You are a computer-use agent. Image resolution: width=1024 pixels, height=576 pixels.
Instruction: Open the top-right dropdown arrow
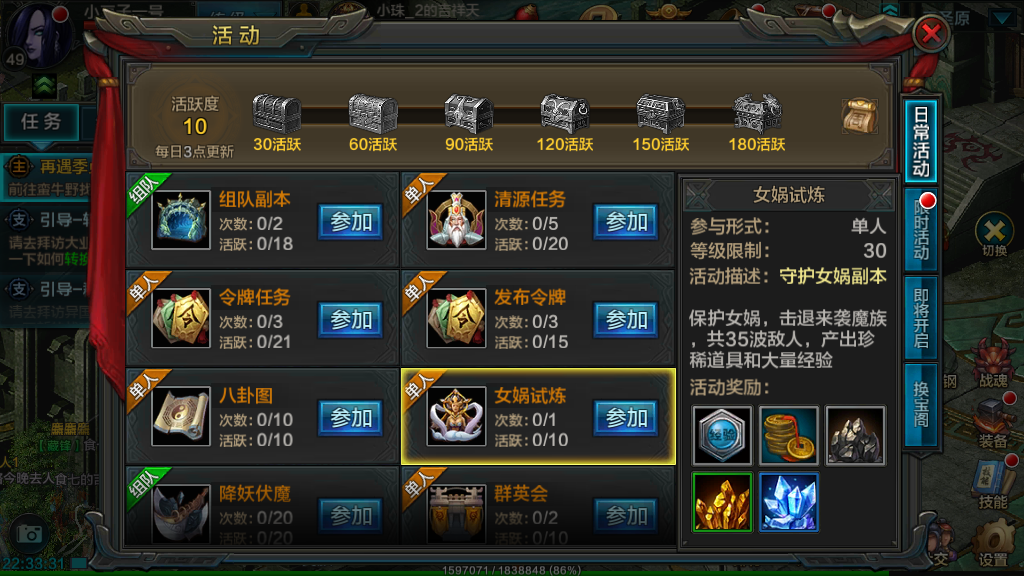1004,18
